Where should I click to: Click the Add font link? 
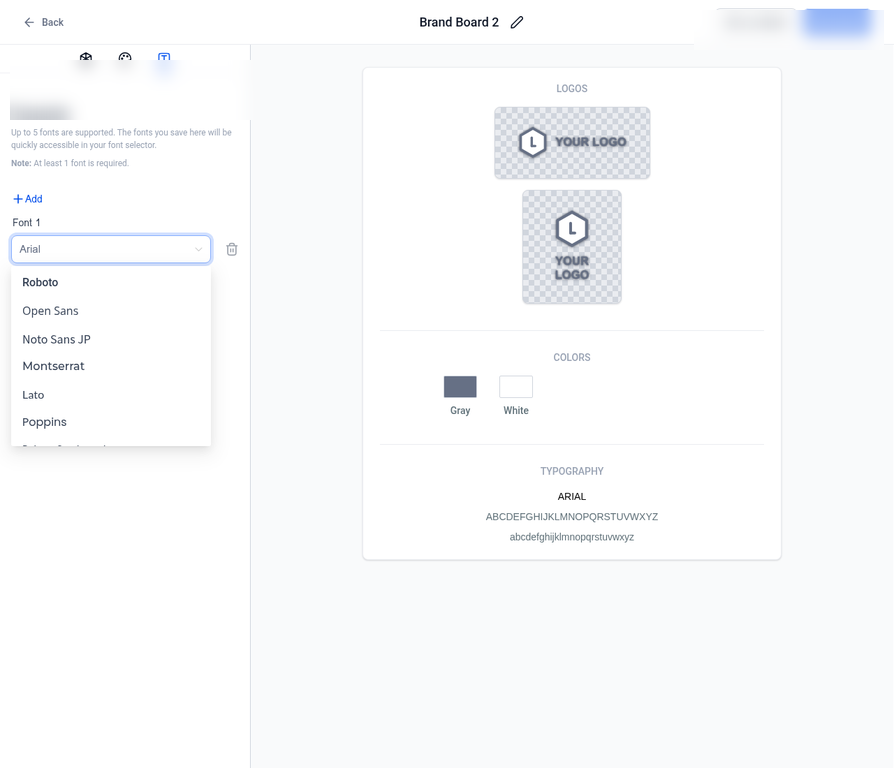coord(28,199)
